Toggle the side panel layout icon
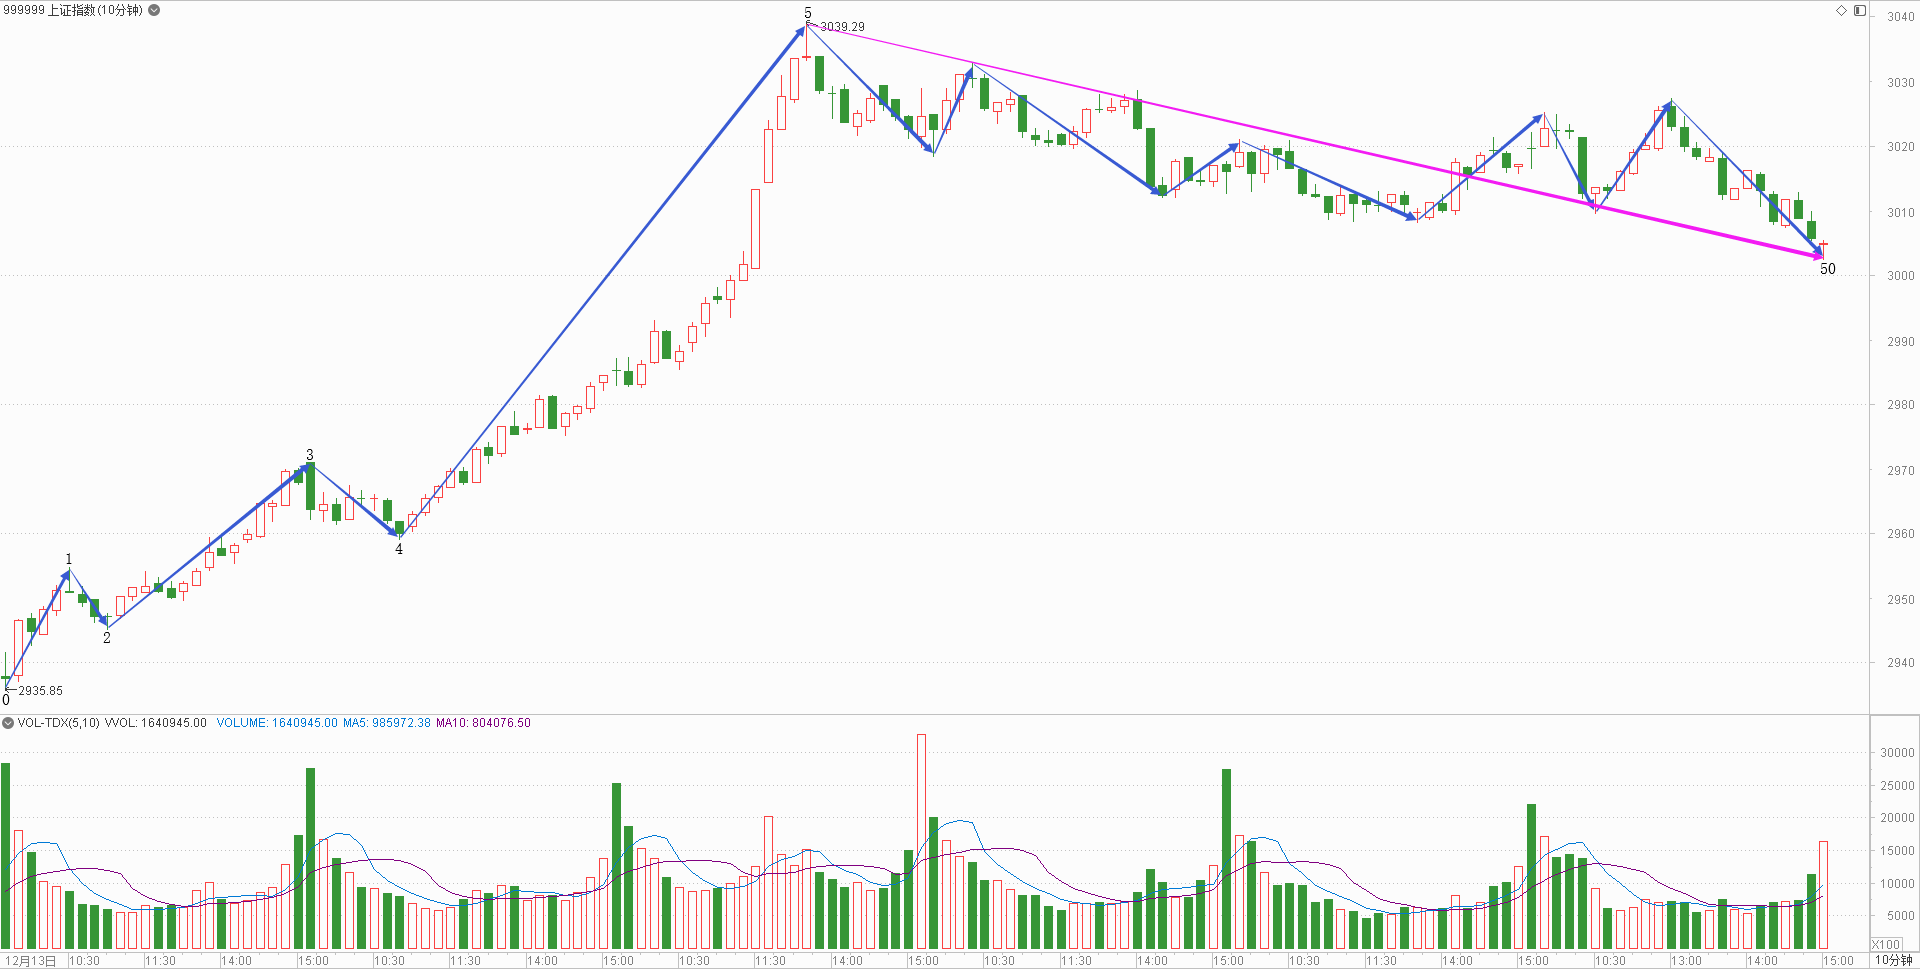The height and width of the screenshot is (969, 1920). tap(1860, 10)
